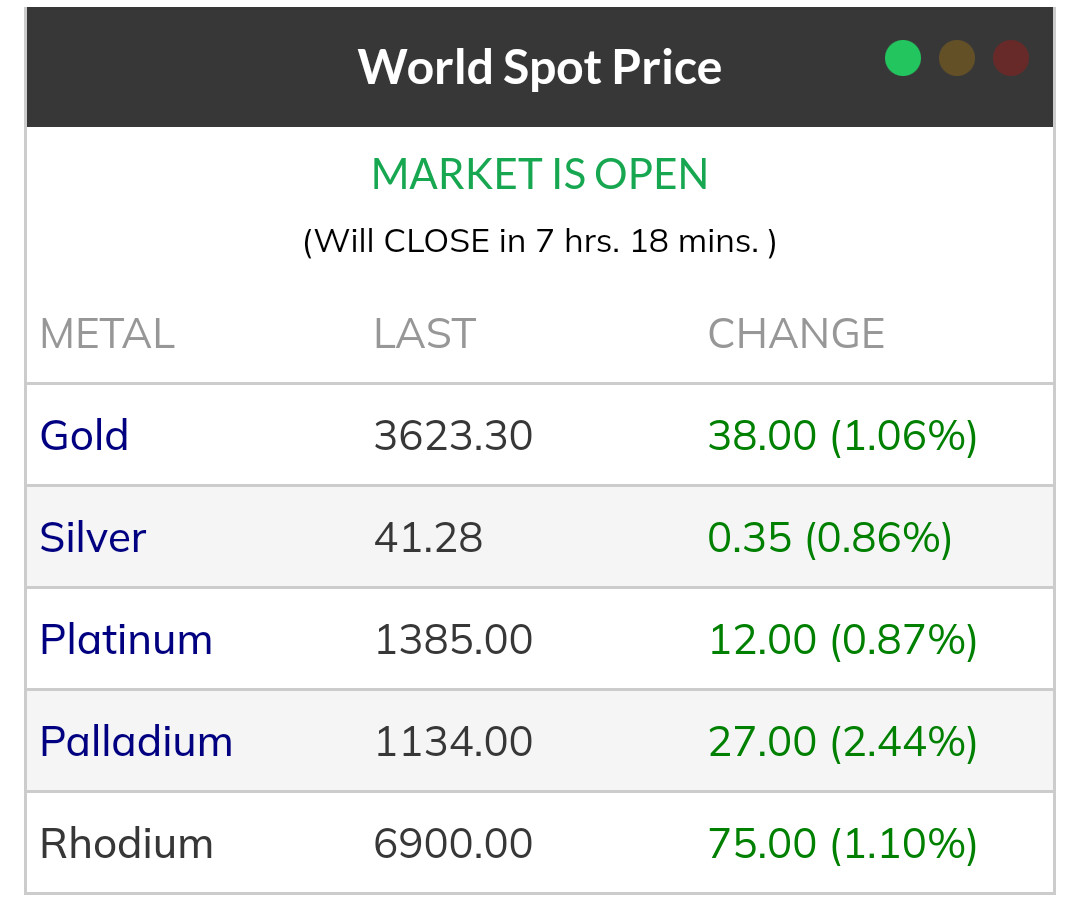Open the Silver metal link
Viewport: 1080px width, 897px height.
(93, 538)
